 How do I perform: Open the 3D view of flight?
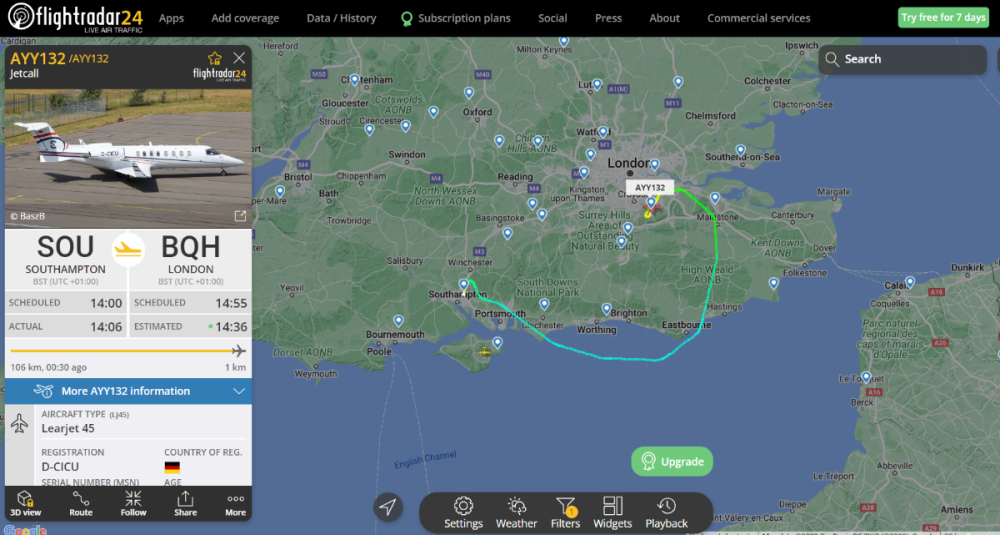pos(26,503)
